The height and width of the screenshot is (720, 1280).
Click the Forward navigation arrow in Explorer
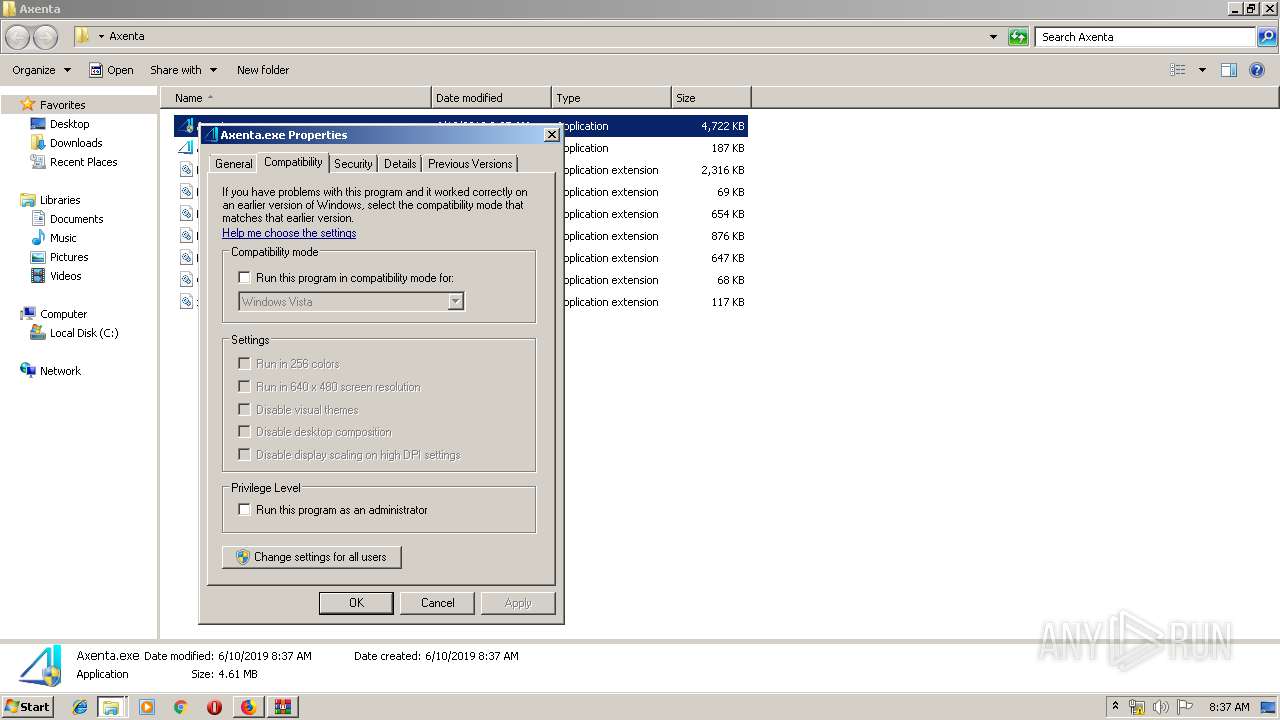pos(46,37)
